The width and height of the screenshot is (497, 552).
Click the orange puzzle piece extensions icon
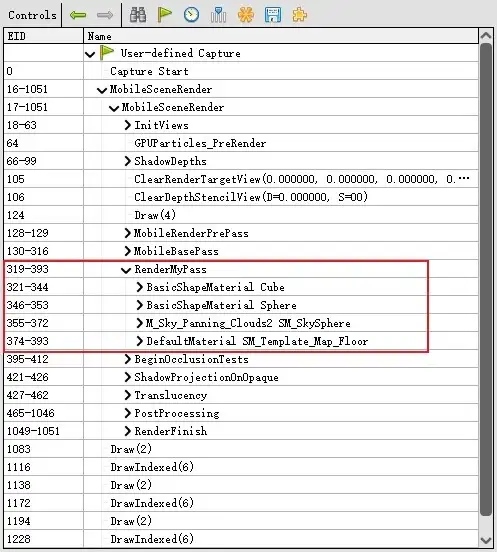(299, 15)
